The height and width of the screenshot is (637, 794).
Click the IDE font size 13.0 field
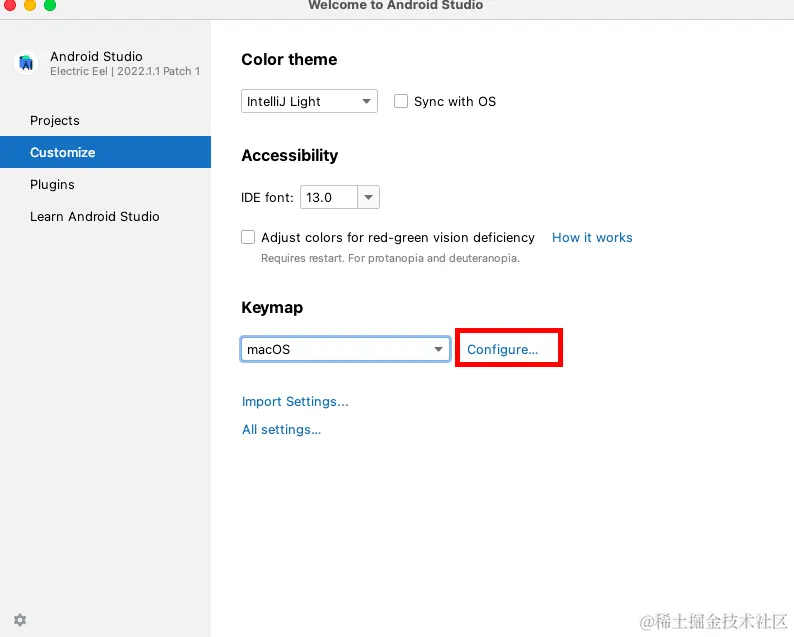[x=329, y=197]
